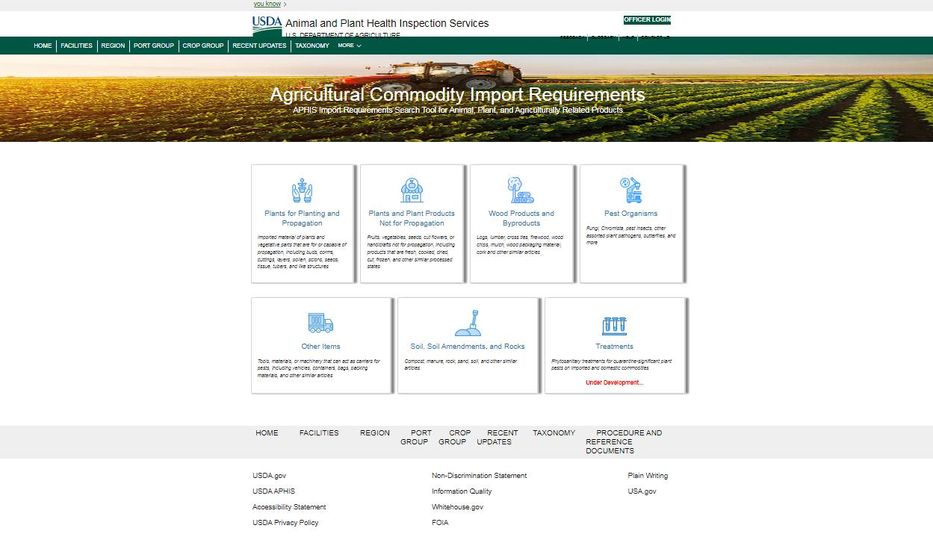This screenshot has width=933, height=540.
Task: Open the 'Plants for Planting and Propagation' title link
Action: point(302,218)
